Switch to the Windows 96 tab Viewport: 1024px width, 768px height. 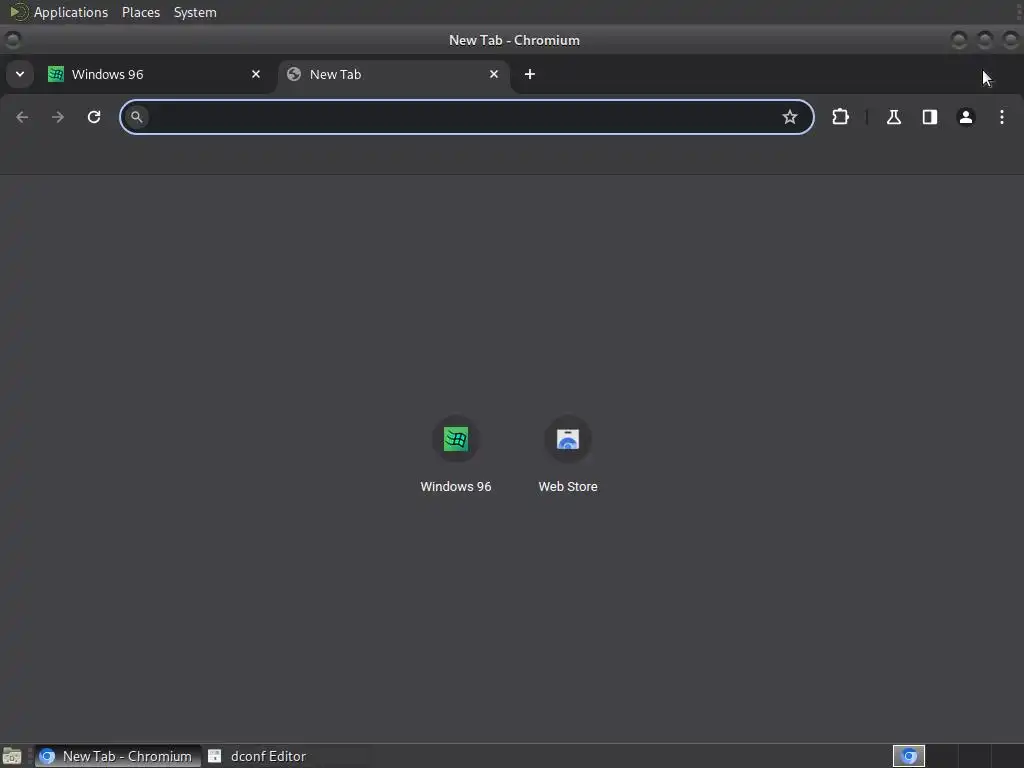(155, 74)
